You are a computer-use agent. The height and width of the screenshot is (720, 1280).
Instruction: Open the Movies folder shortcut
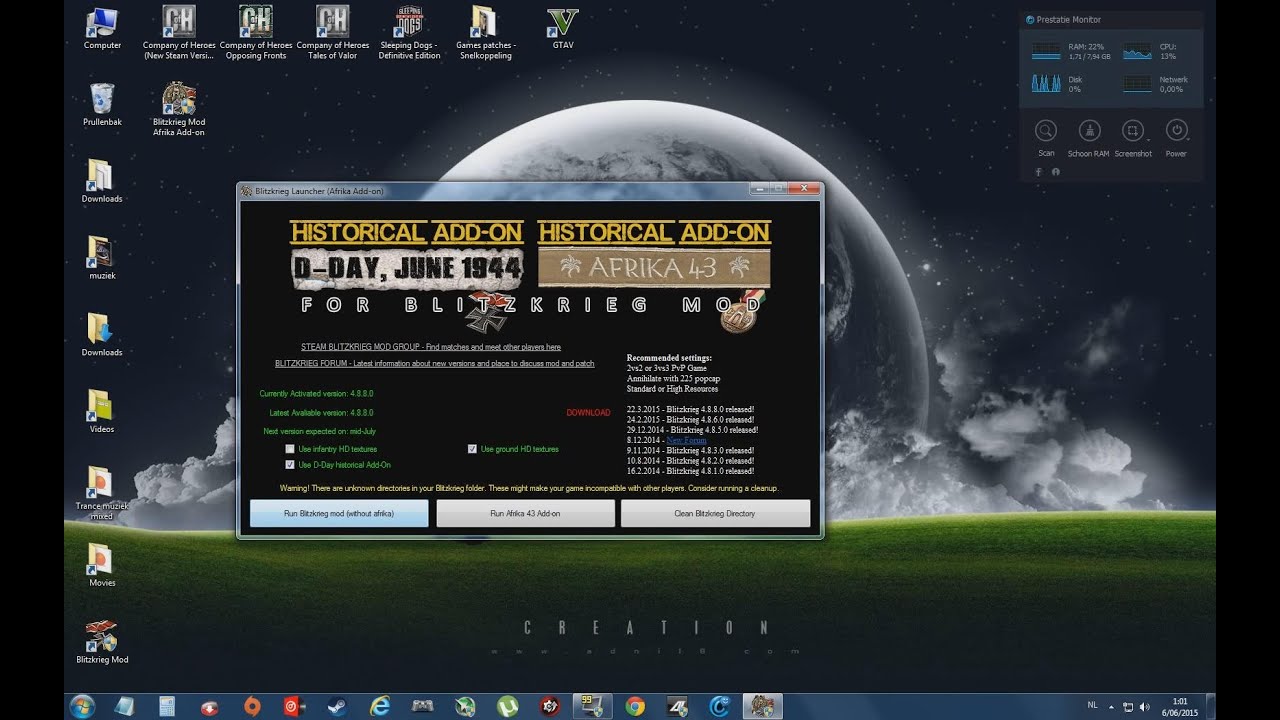(x=102, y=565)
